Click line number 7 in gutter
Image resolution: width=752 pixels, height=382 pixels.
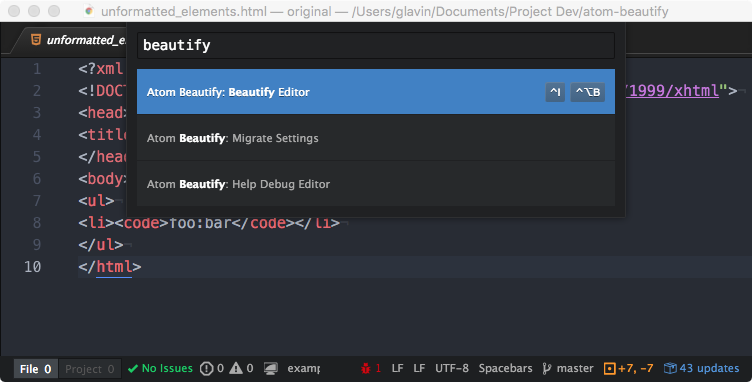coord(37,200)
